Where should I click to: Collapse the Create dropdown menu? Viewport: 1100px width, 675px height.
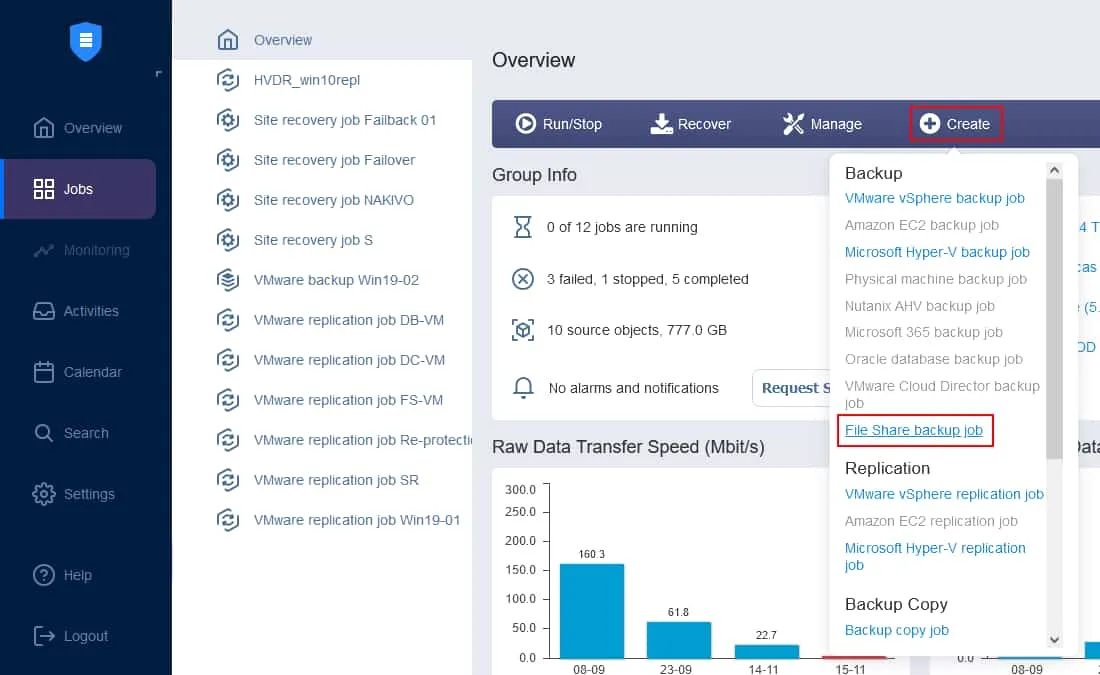(955, 124)
